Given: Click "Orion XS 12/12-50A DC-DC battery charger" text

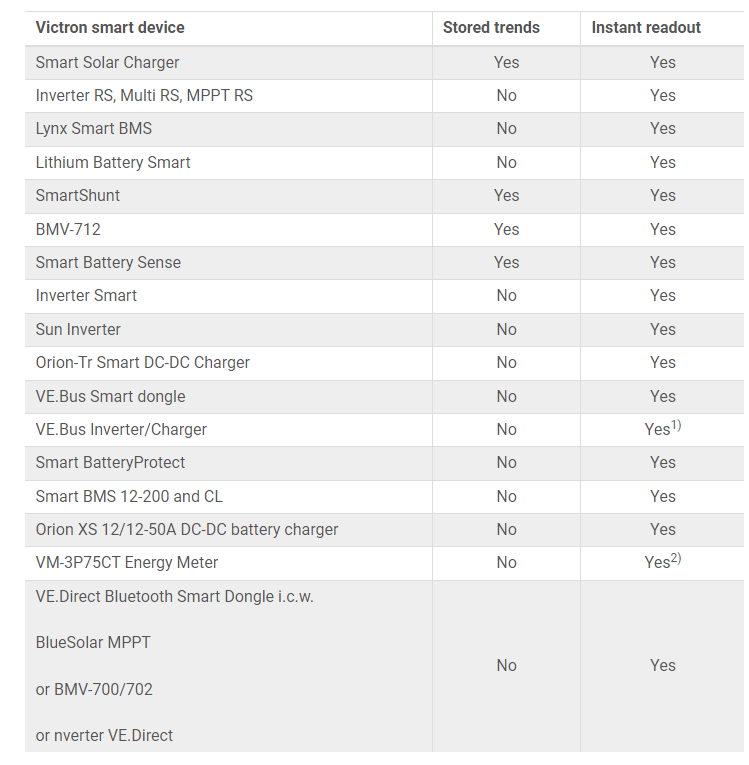Looking at the screenshot, I should pos(187,529).
